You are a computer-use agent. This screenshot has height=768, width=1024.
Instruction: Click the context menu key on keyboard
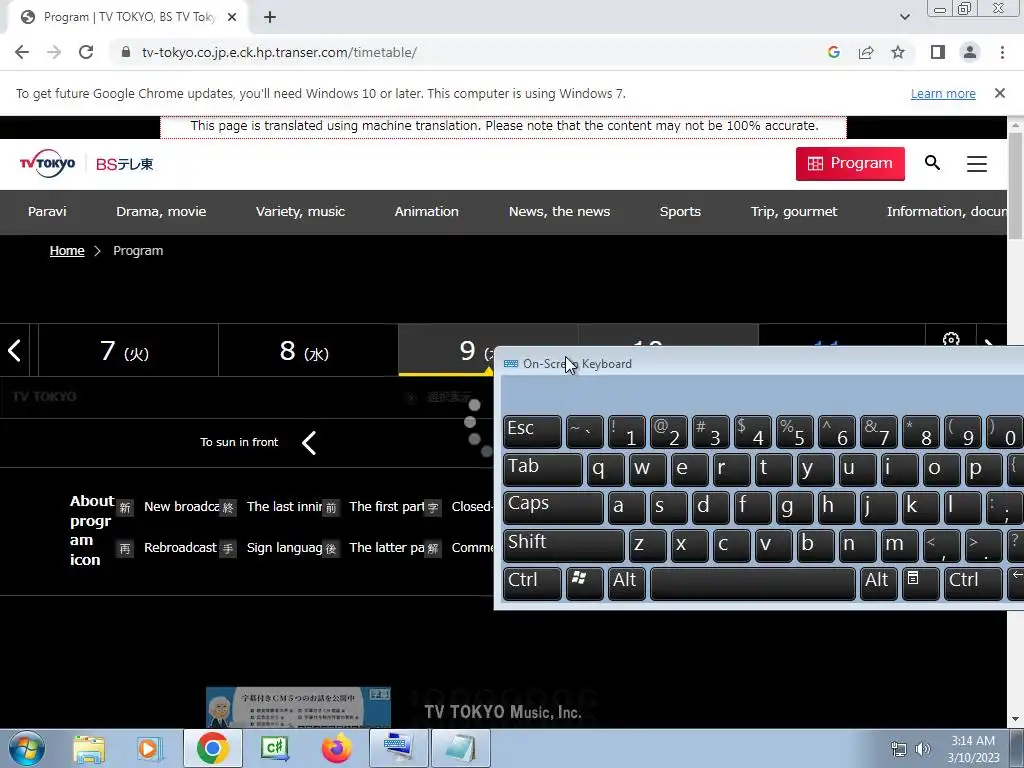921,583
